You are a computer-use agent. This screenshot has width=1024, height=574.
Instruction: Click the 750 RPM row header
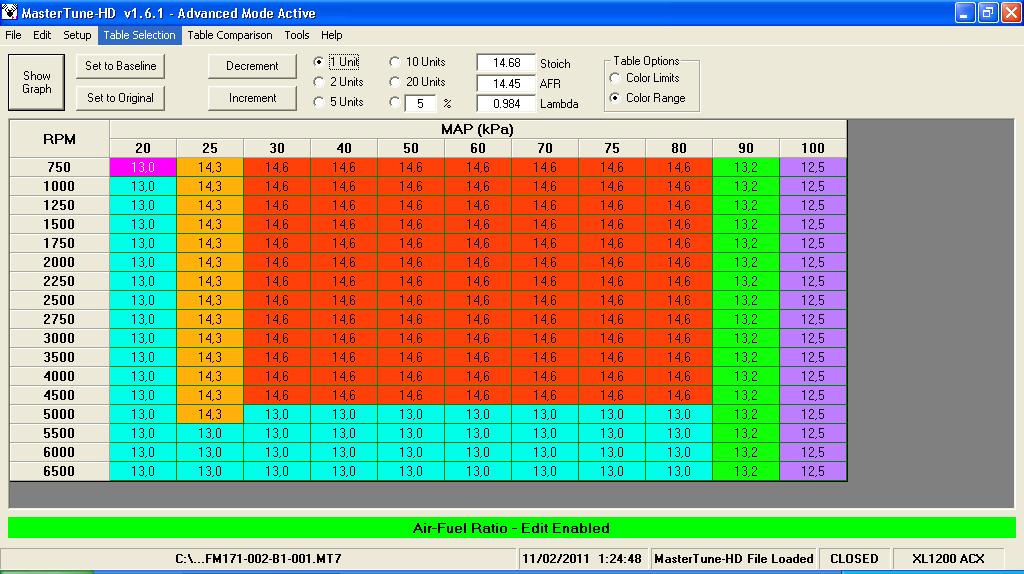pos(59,167)
